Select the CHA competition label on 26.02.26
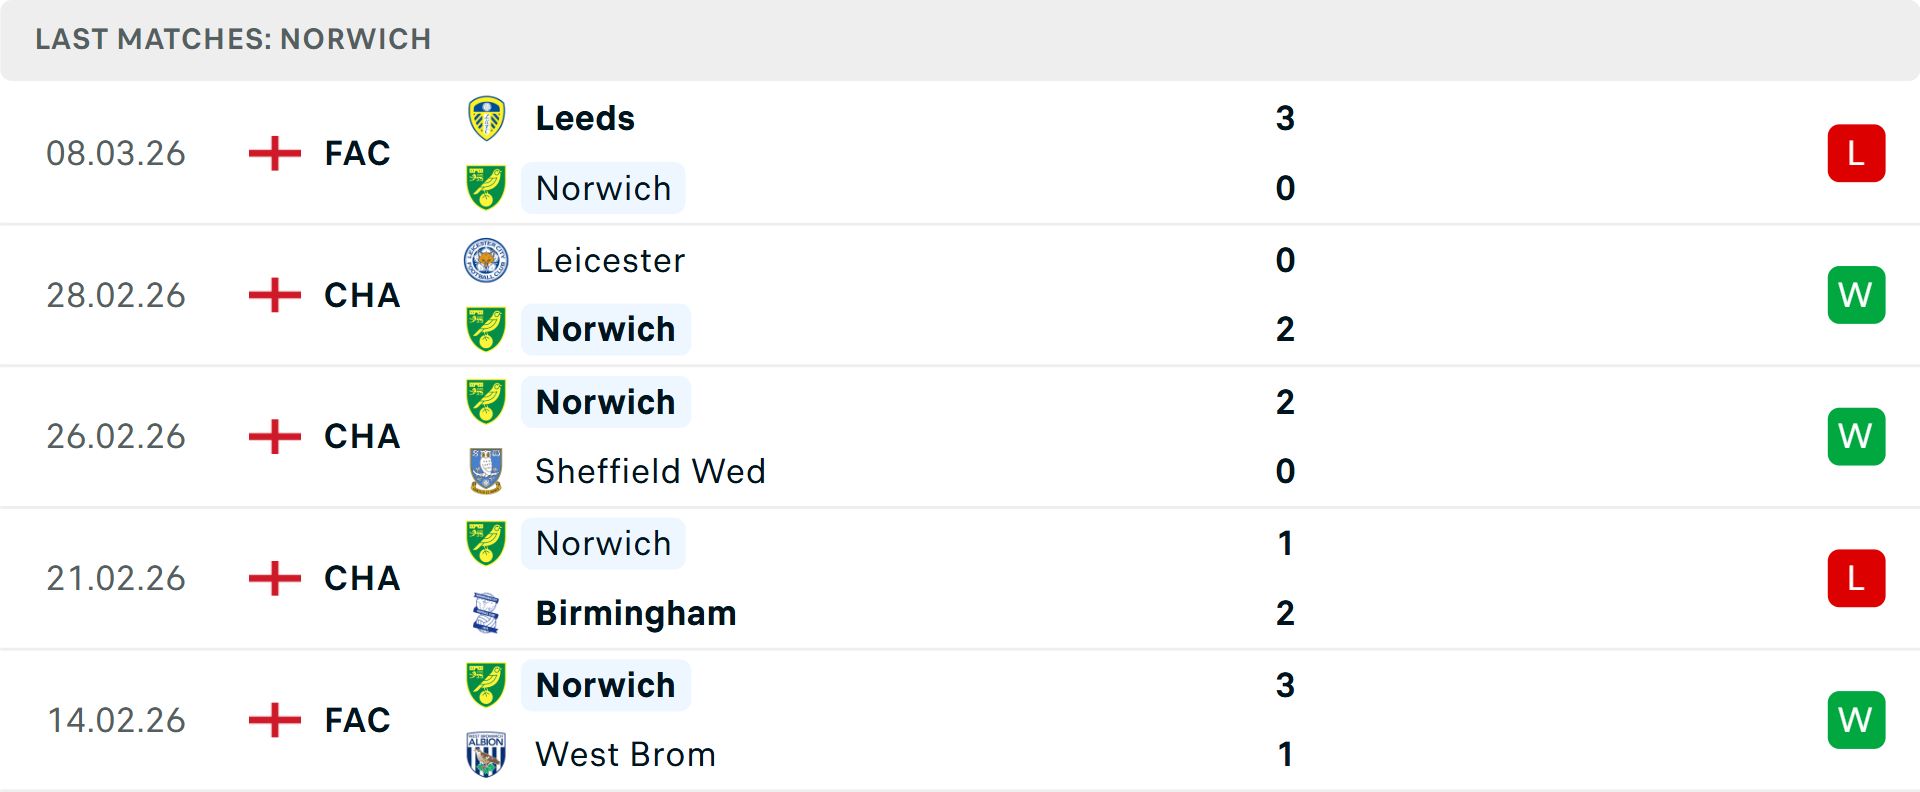This screenshot has height=792, width=1920. [x=361, y=436]
